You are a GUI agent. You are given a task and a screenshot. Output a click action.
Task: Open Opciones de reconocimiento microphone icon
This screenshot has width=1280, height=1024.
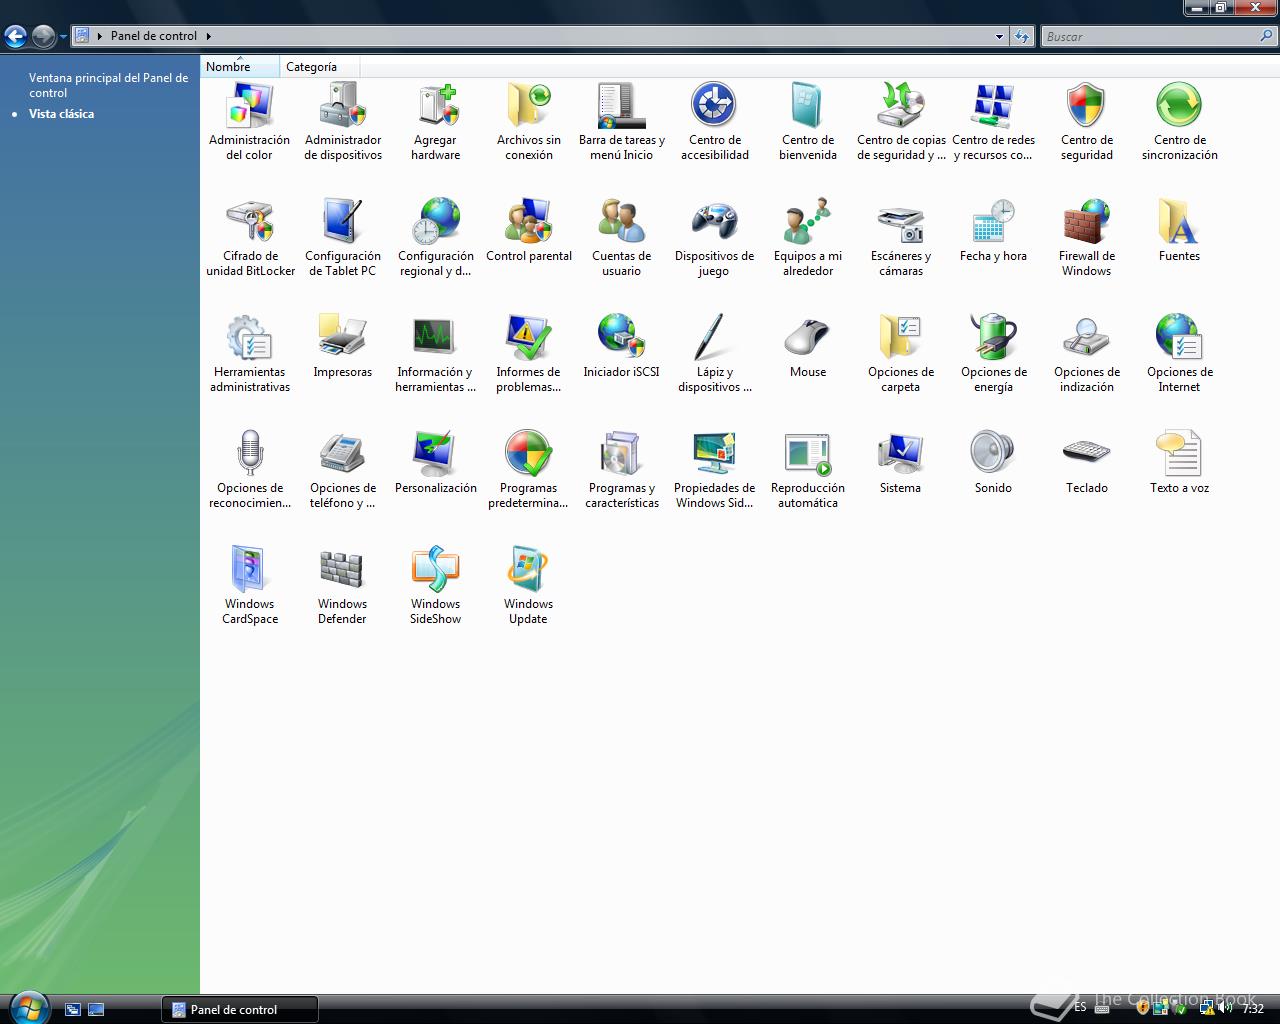[249, 452]
